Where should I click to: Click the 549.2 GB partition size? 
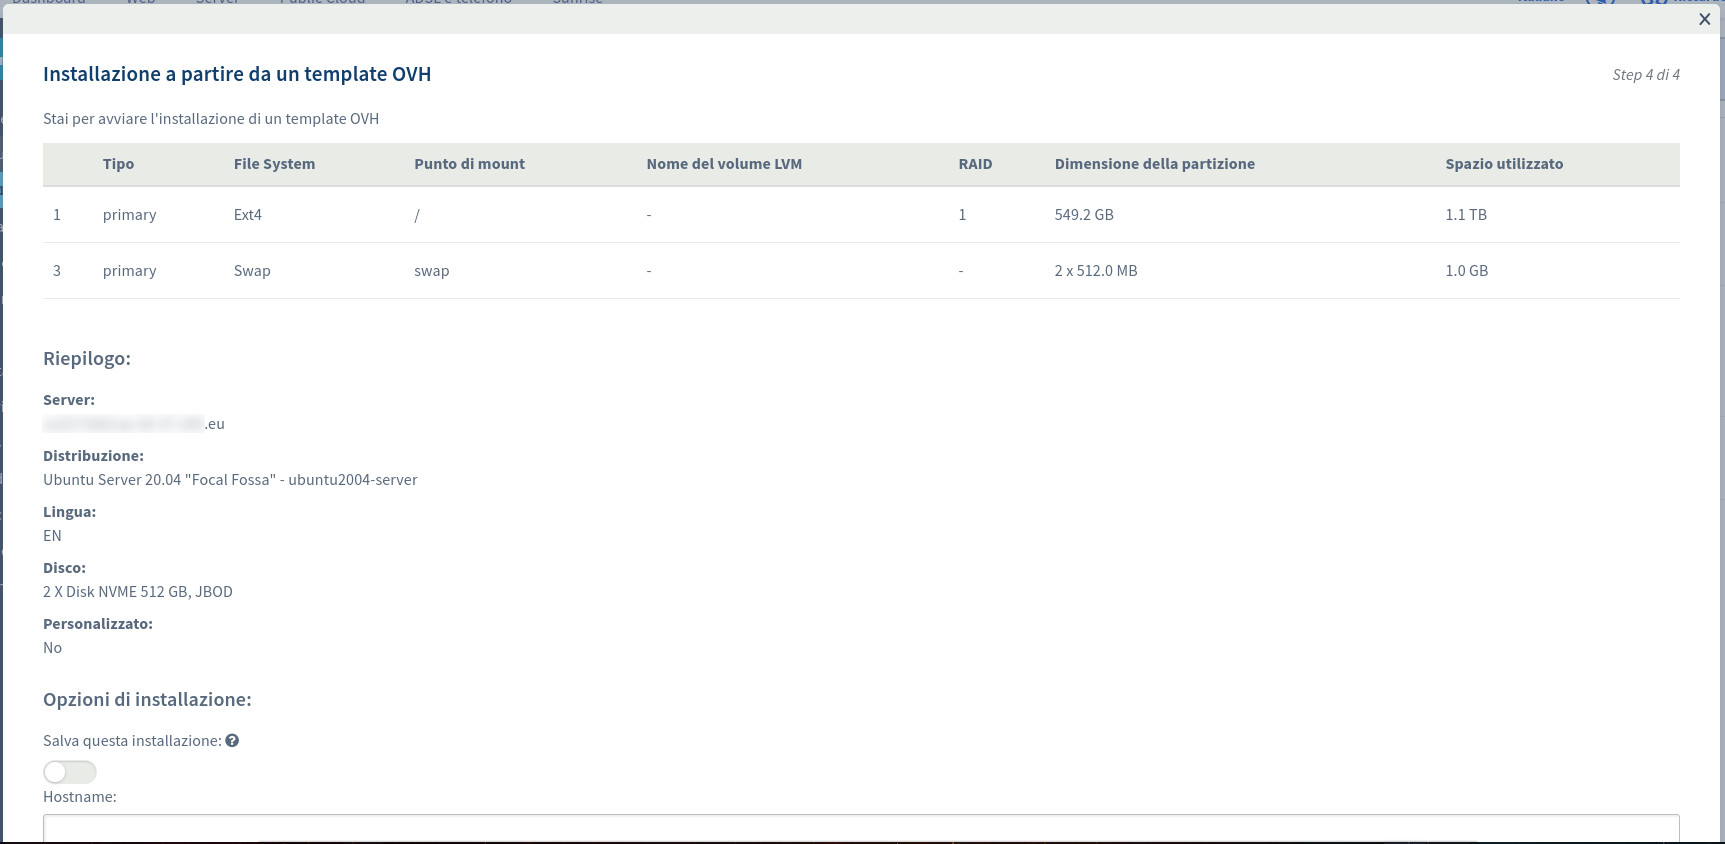pyautogui.click(x=1084, y=215)
